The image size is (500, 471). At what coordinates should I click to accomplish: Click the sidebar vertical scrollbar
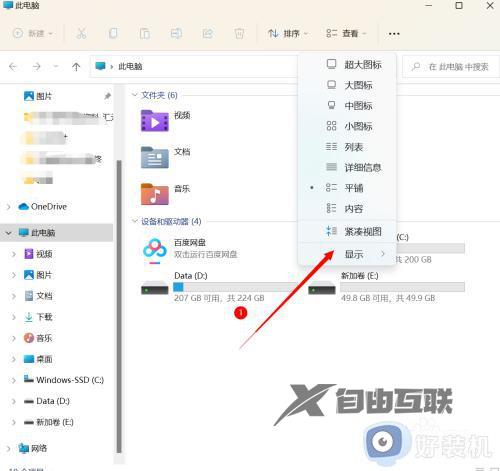119,306
